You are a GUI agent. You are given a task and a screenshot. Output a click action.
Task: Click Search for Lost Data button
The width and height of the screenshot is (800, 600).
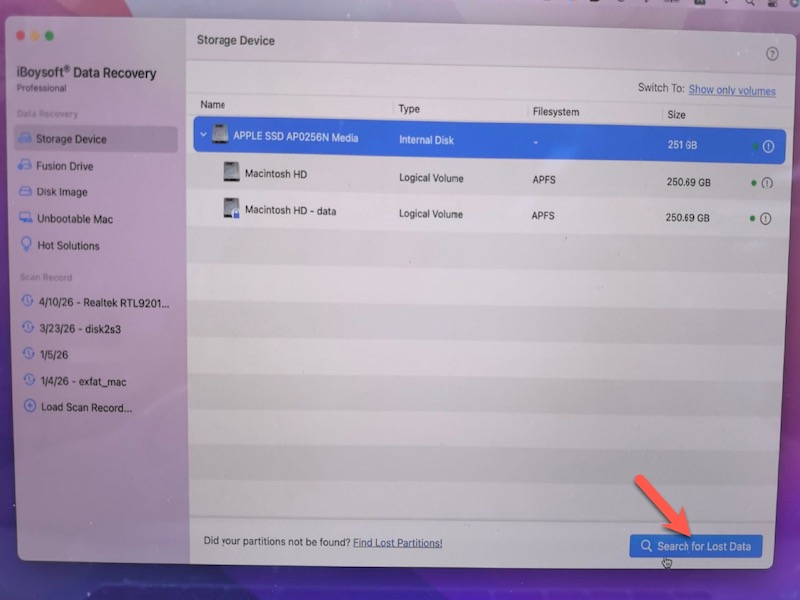click(x=696, y=546)
